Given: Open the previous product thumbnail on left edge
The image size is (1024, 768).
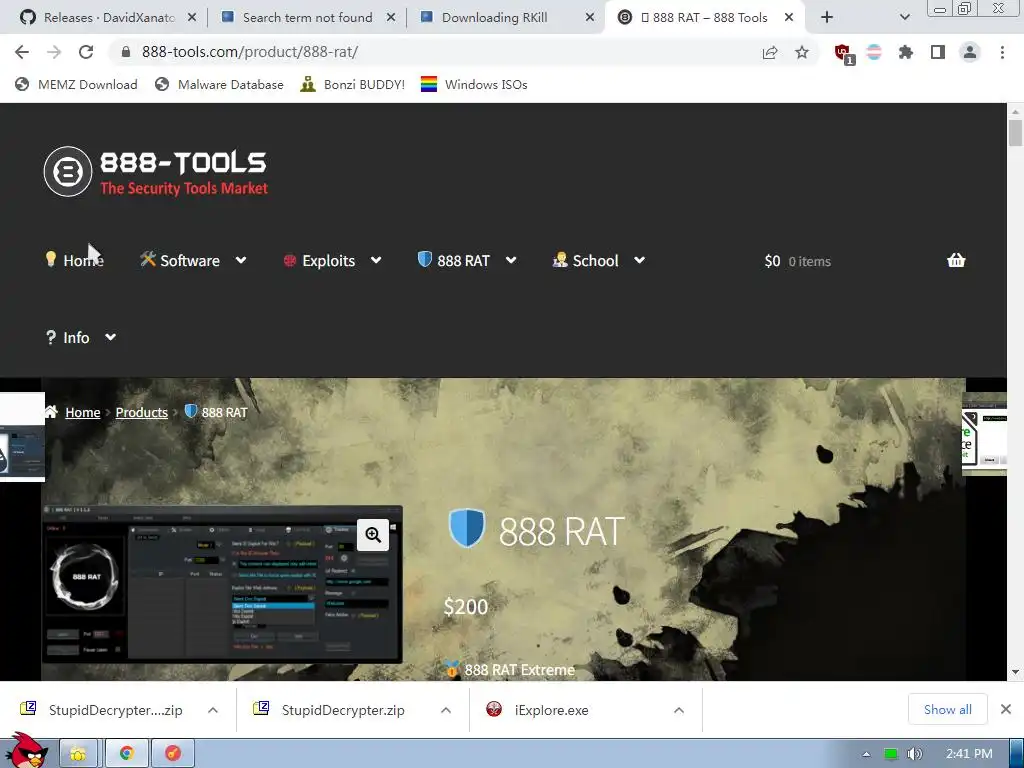Looking at the screenshot, I should point(22,437).
